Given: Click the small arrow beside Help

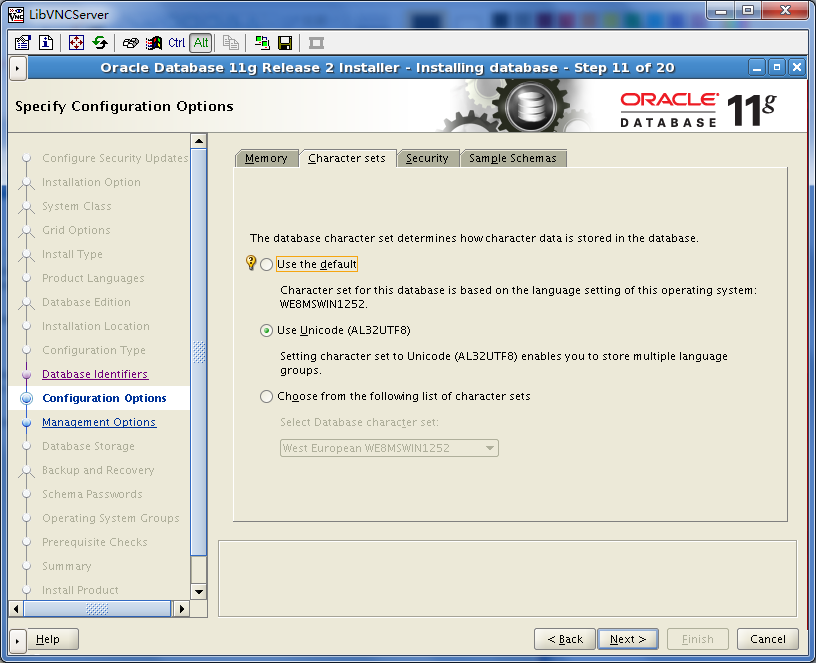Looking at the screenshot, I should click(17, 641).
